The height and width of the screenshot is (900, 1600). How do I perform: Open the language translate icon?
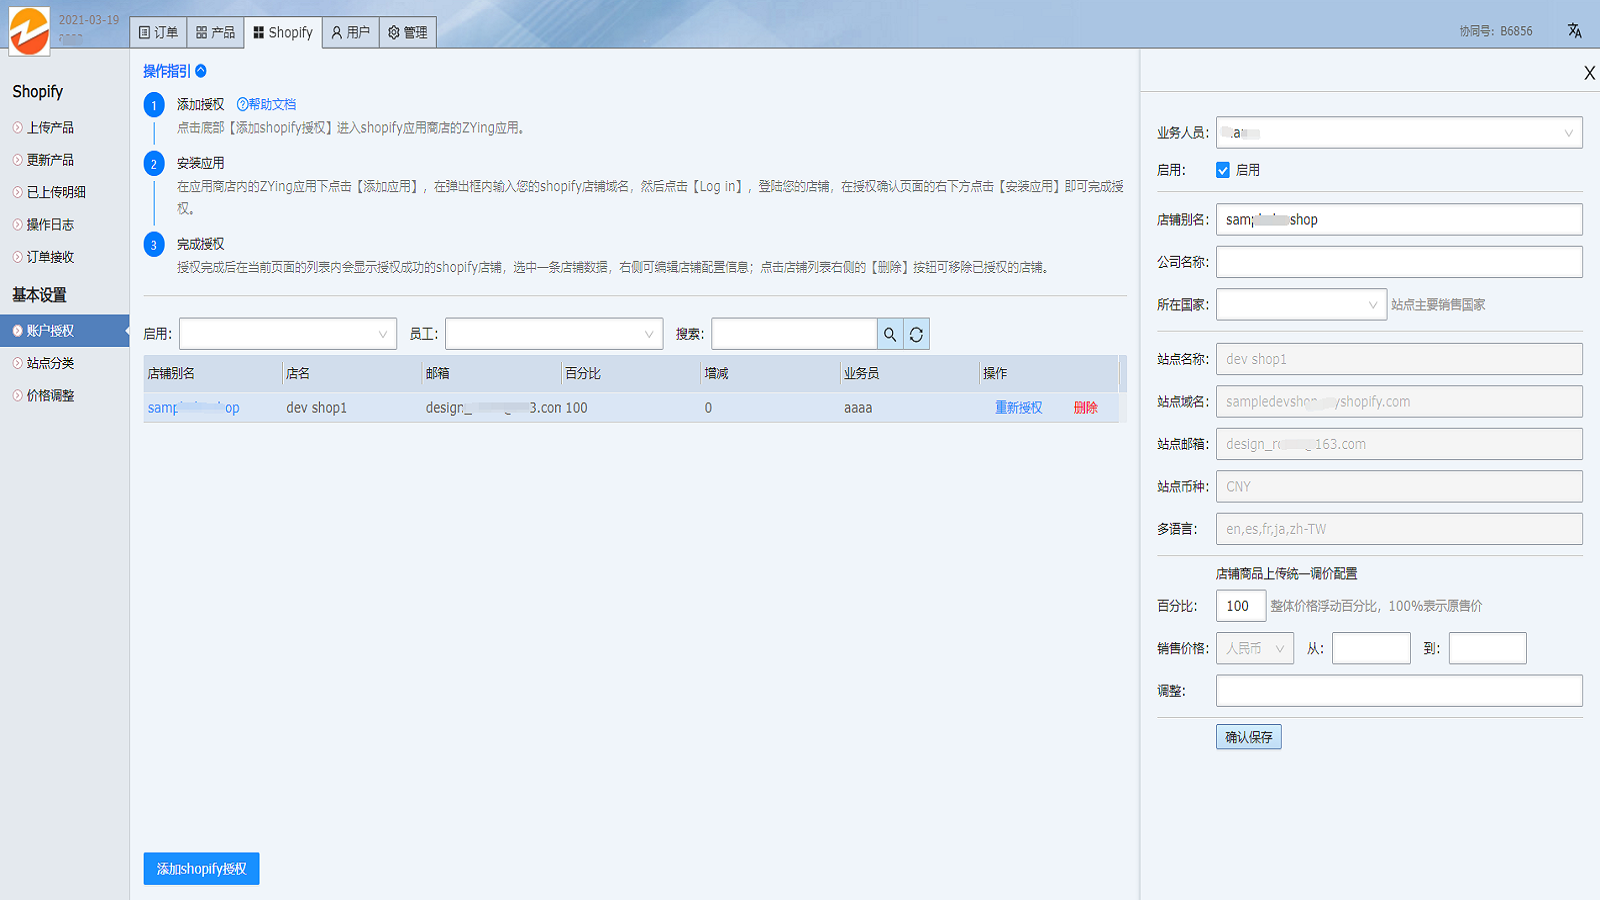point(1574,31)
